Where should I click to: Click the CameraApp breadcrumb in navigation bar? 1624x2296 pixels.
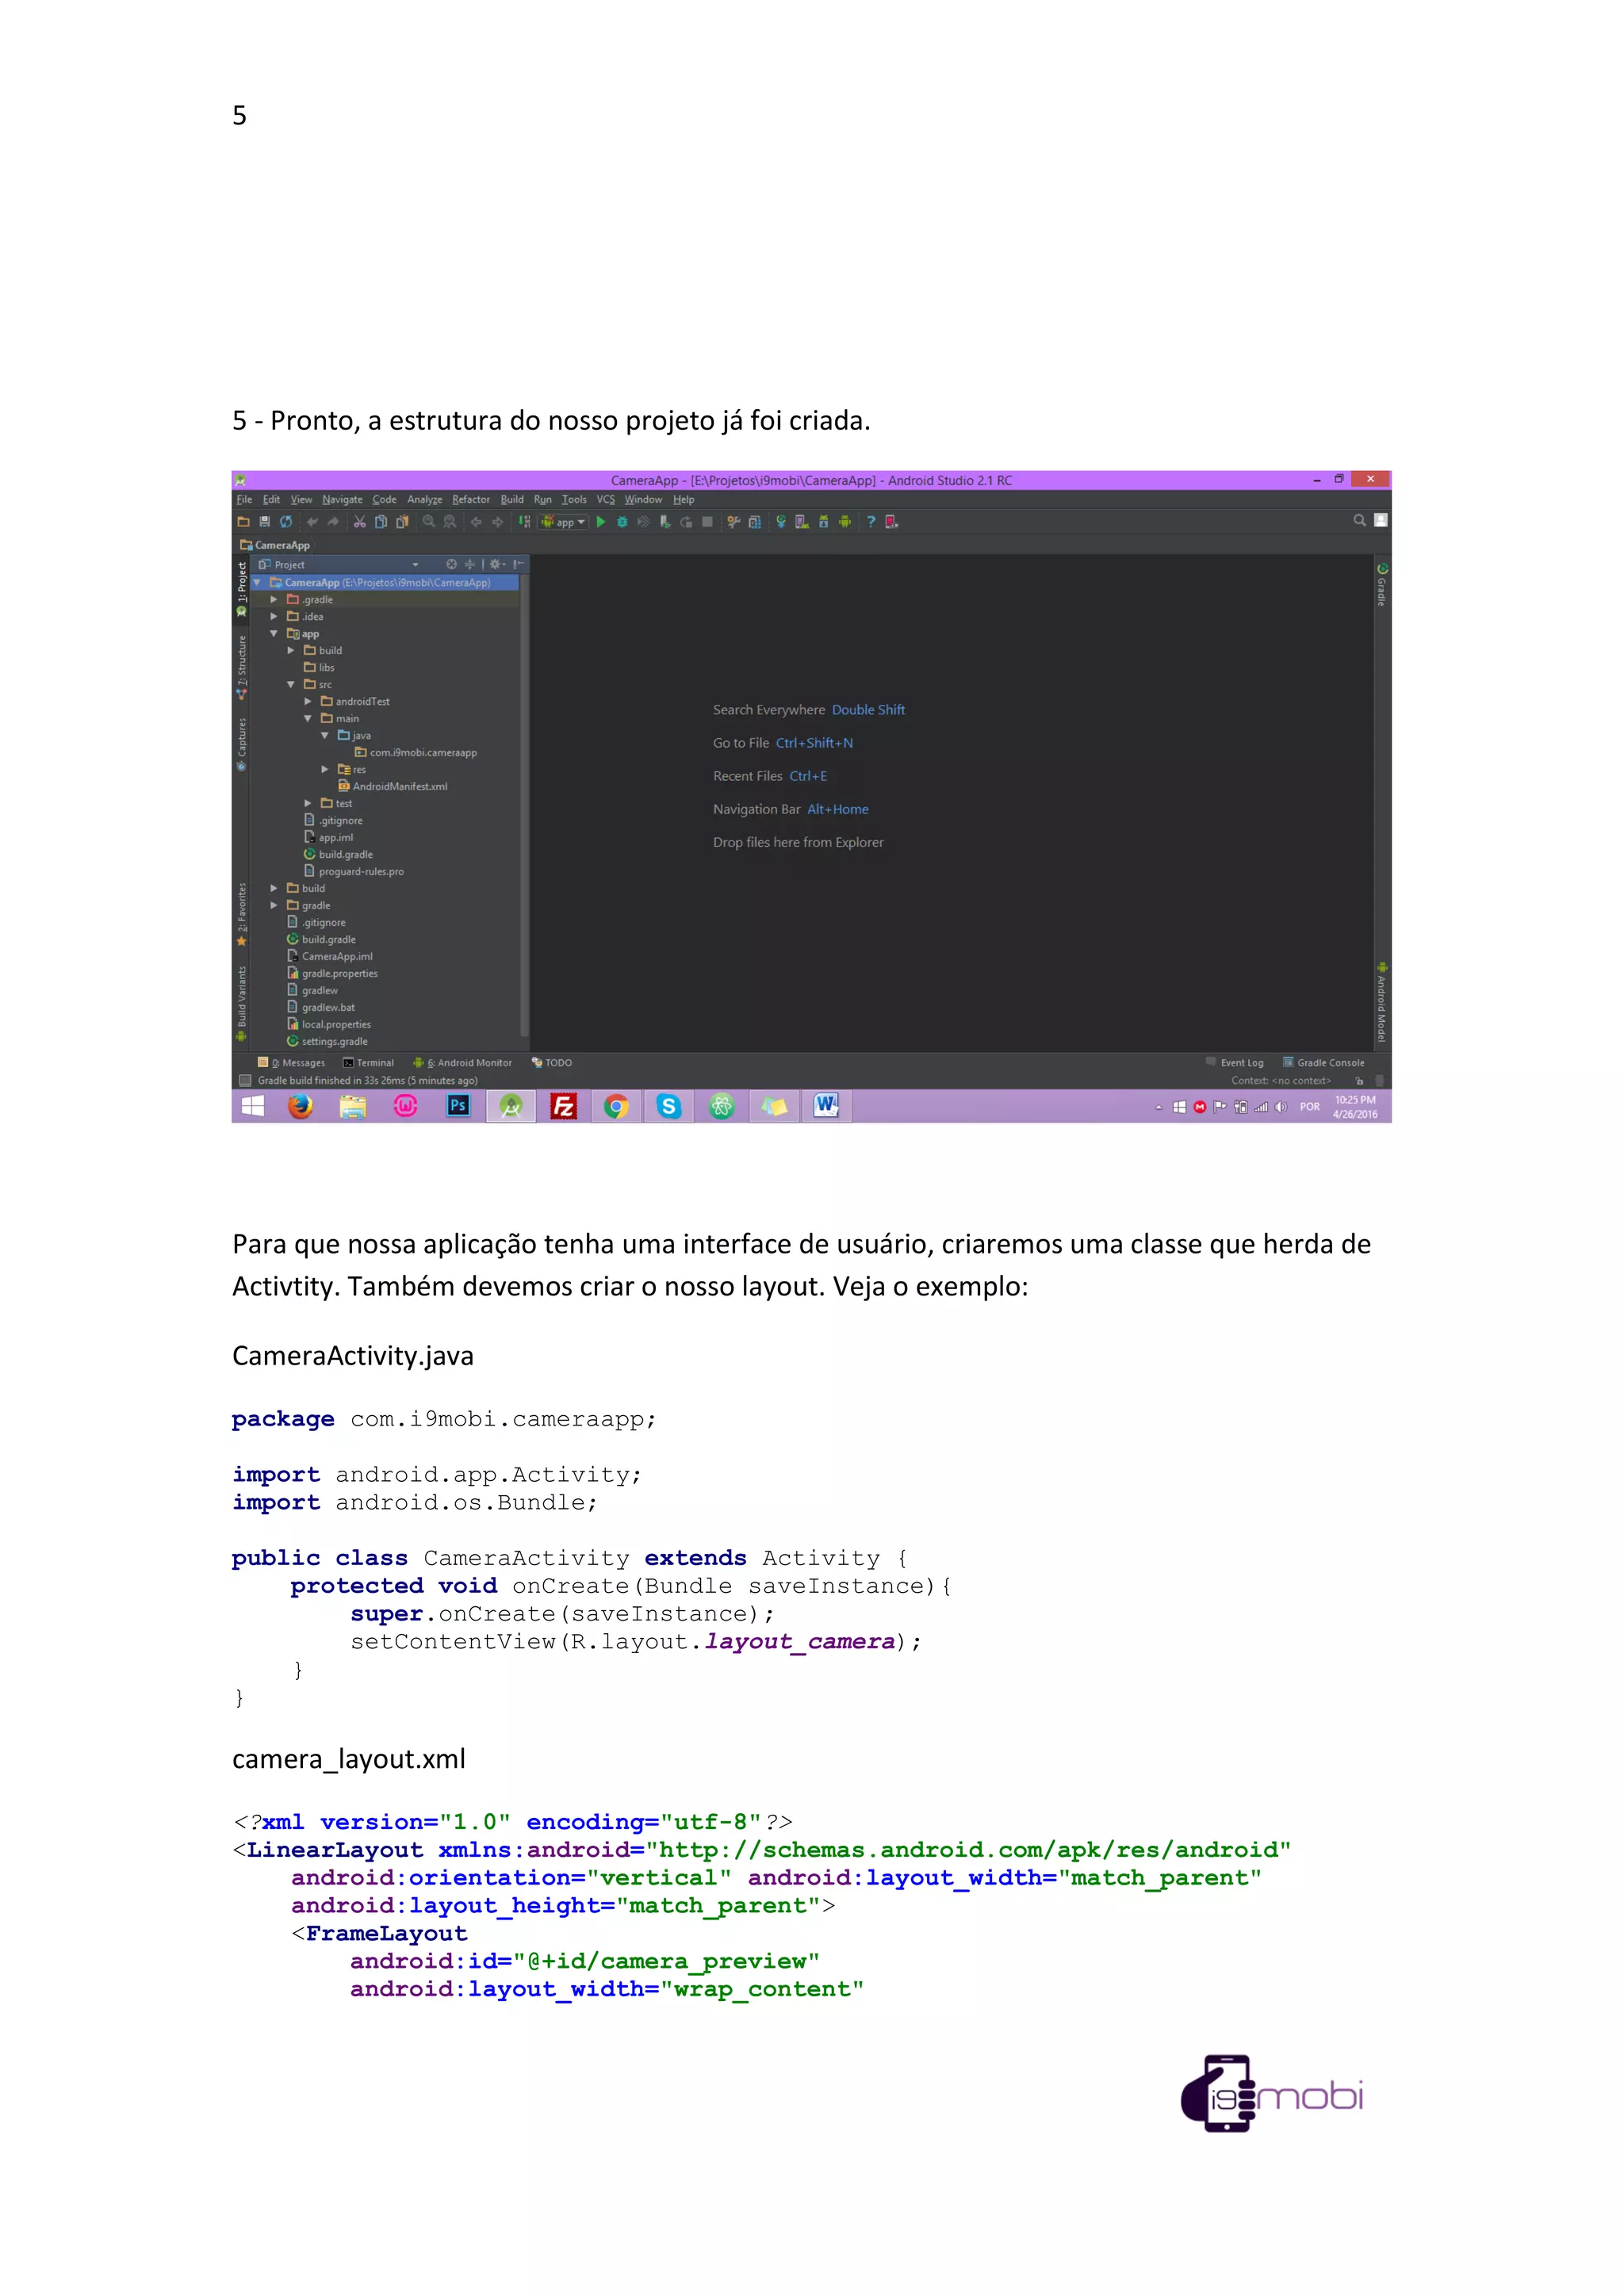coord(275,545)
